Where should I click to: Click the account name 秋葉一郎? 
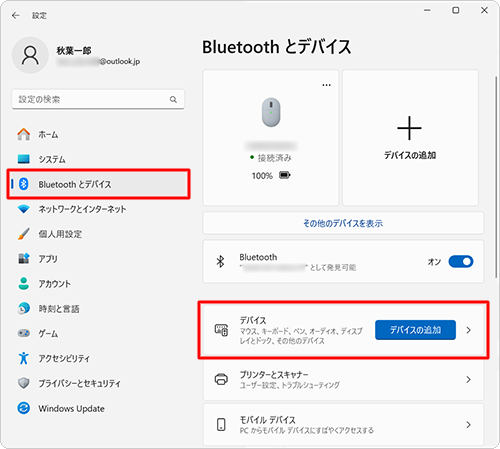74,50
